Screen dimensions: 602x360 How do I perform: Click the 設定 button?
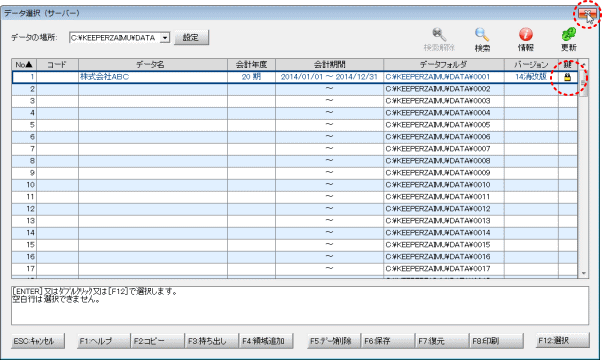pyautogui.click(x=191, y=38)
